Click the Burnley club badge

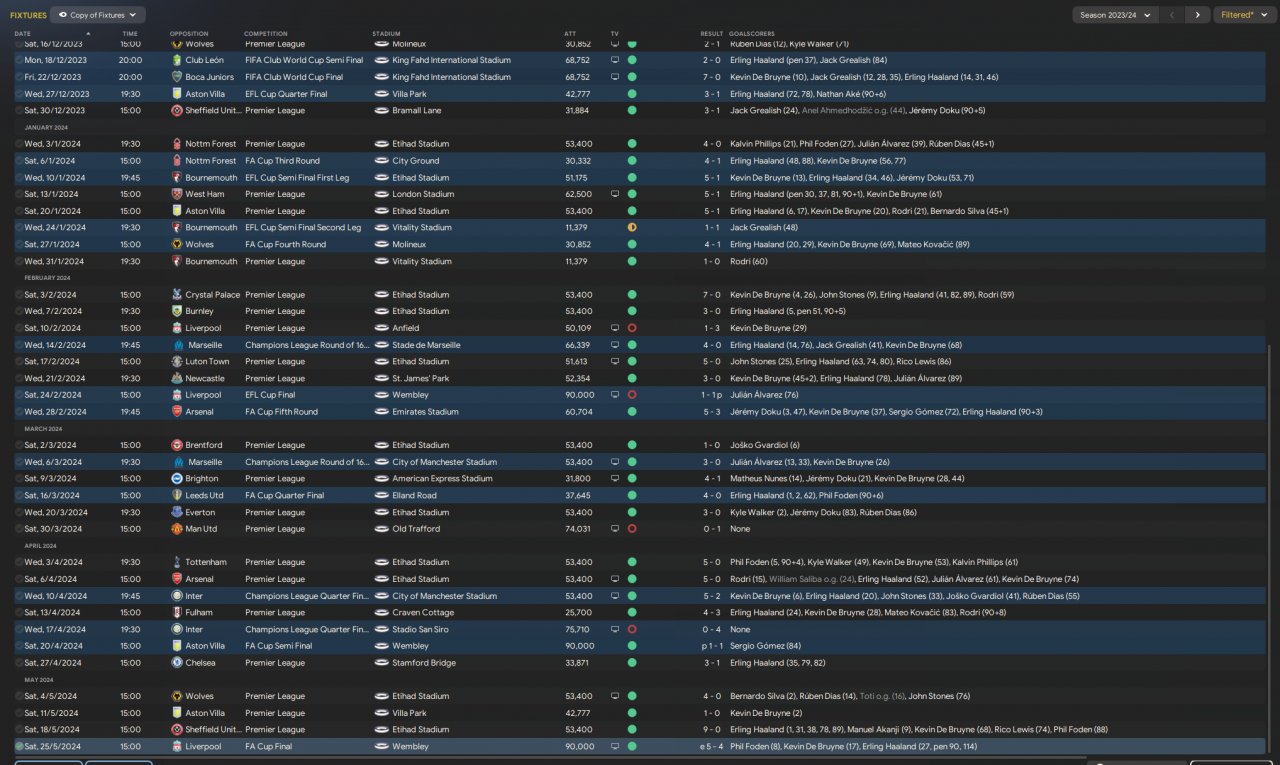point(177,311)
